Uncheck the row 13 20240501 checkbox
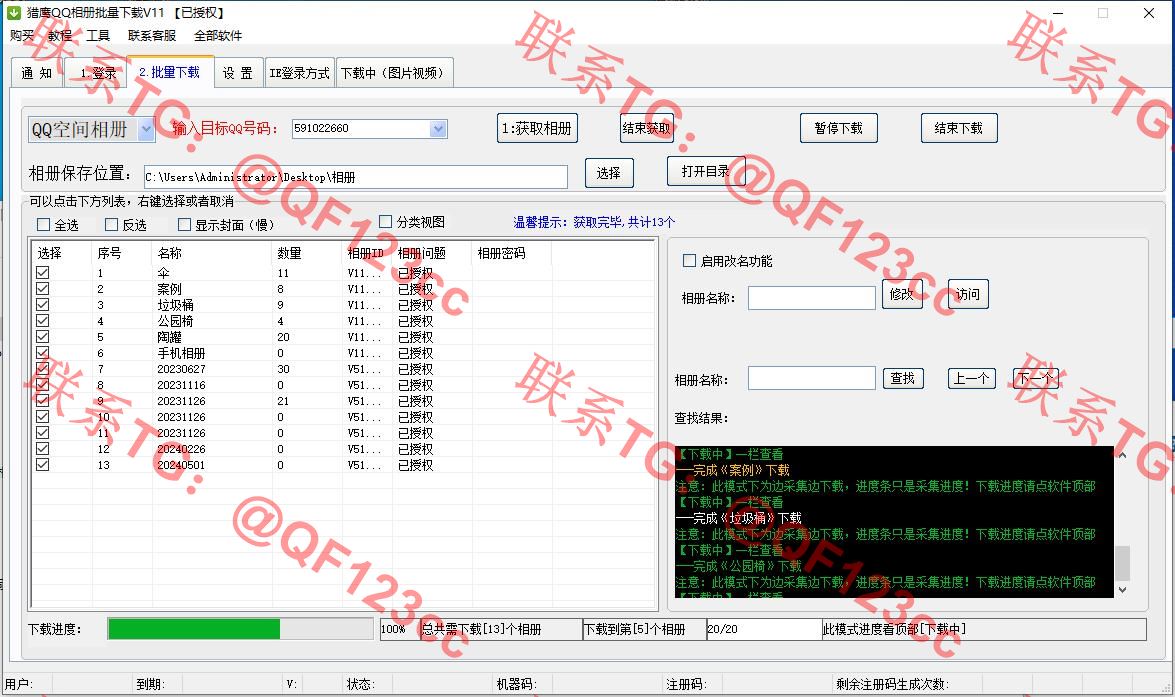 (x=43, y=465)
